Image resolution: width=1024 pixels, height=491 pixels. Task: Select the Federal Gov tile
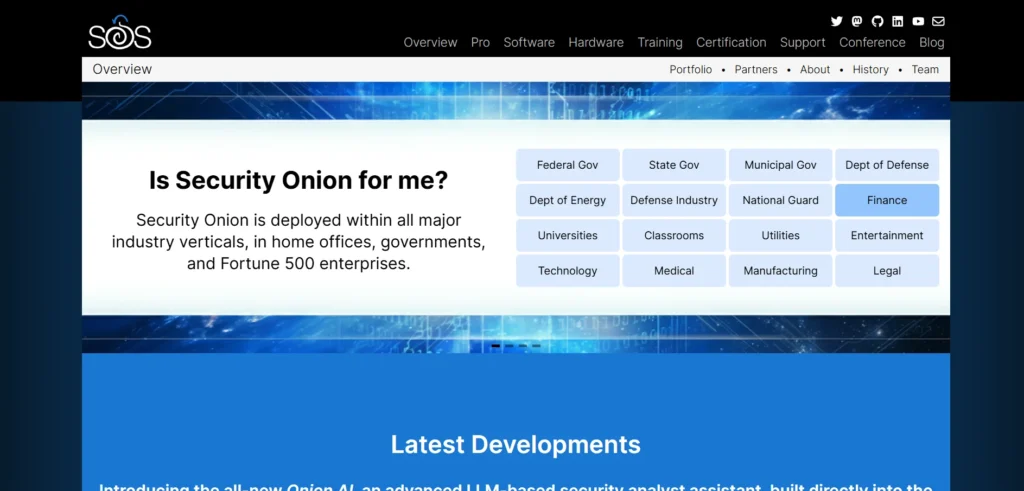click(568, 165)
